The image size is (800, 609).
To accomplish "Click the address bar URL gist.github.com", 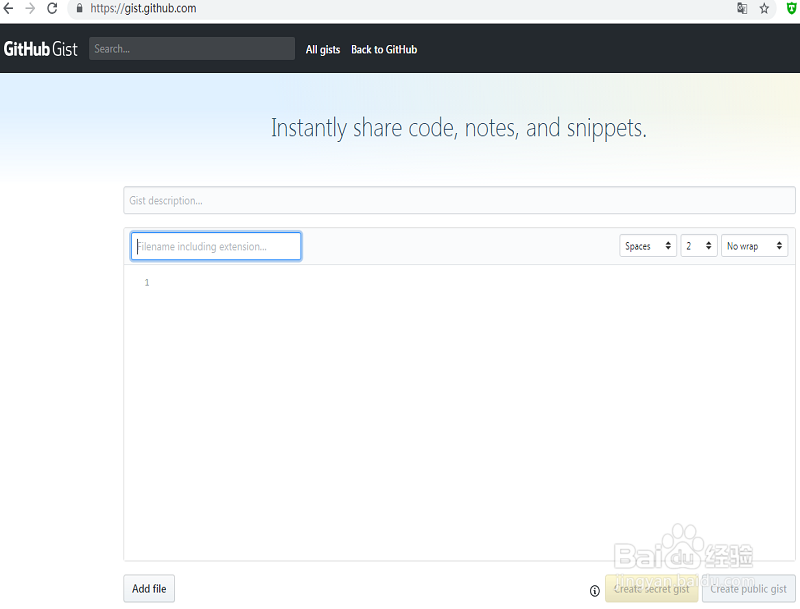I will tap(143, 8).
